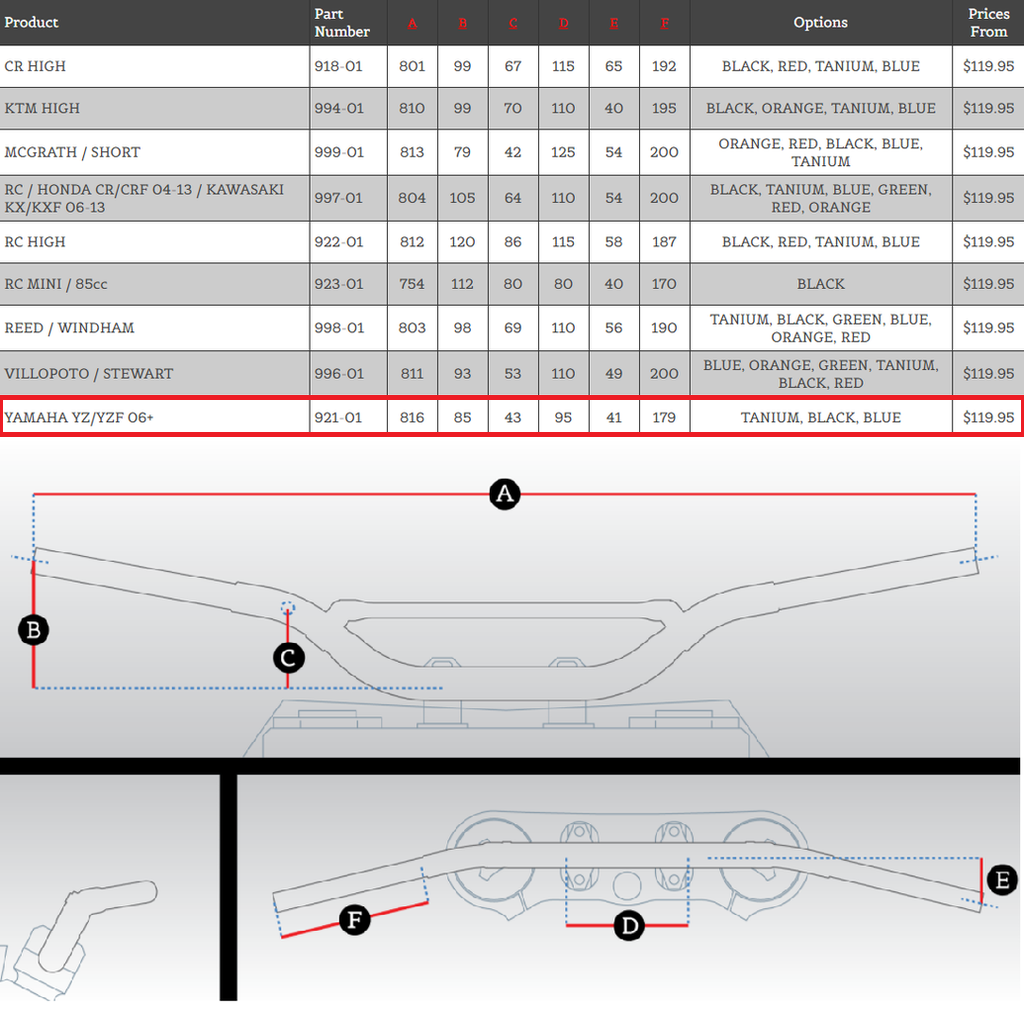Click the black circle A marker in diagram
Screen dimensions: 1024x1013
coord(505,494)
